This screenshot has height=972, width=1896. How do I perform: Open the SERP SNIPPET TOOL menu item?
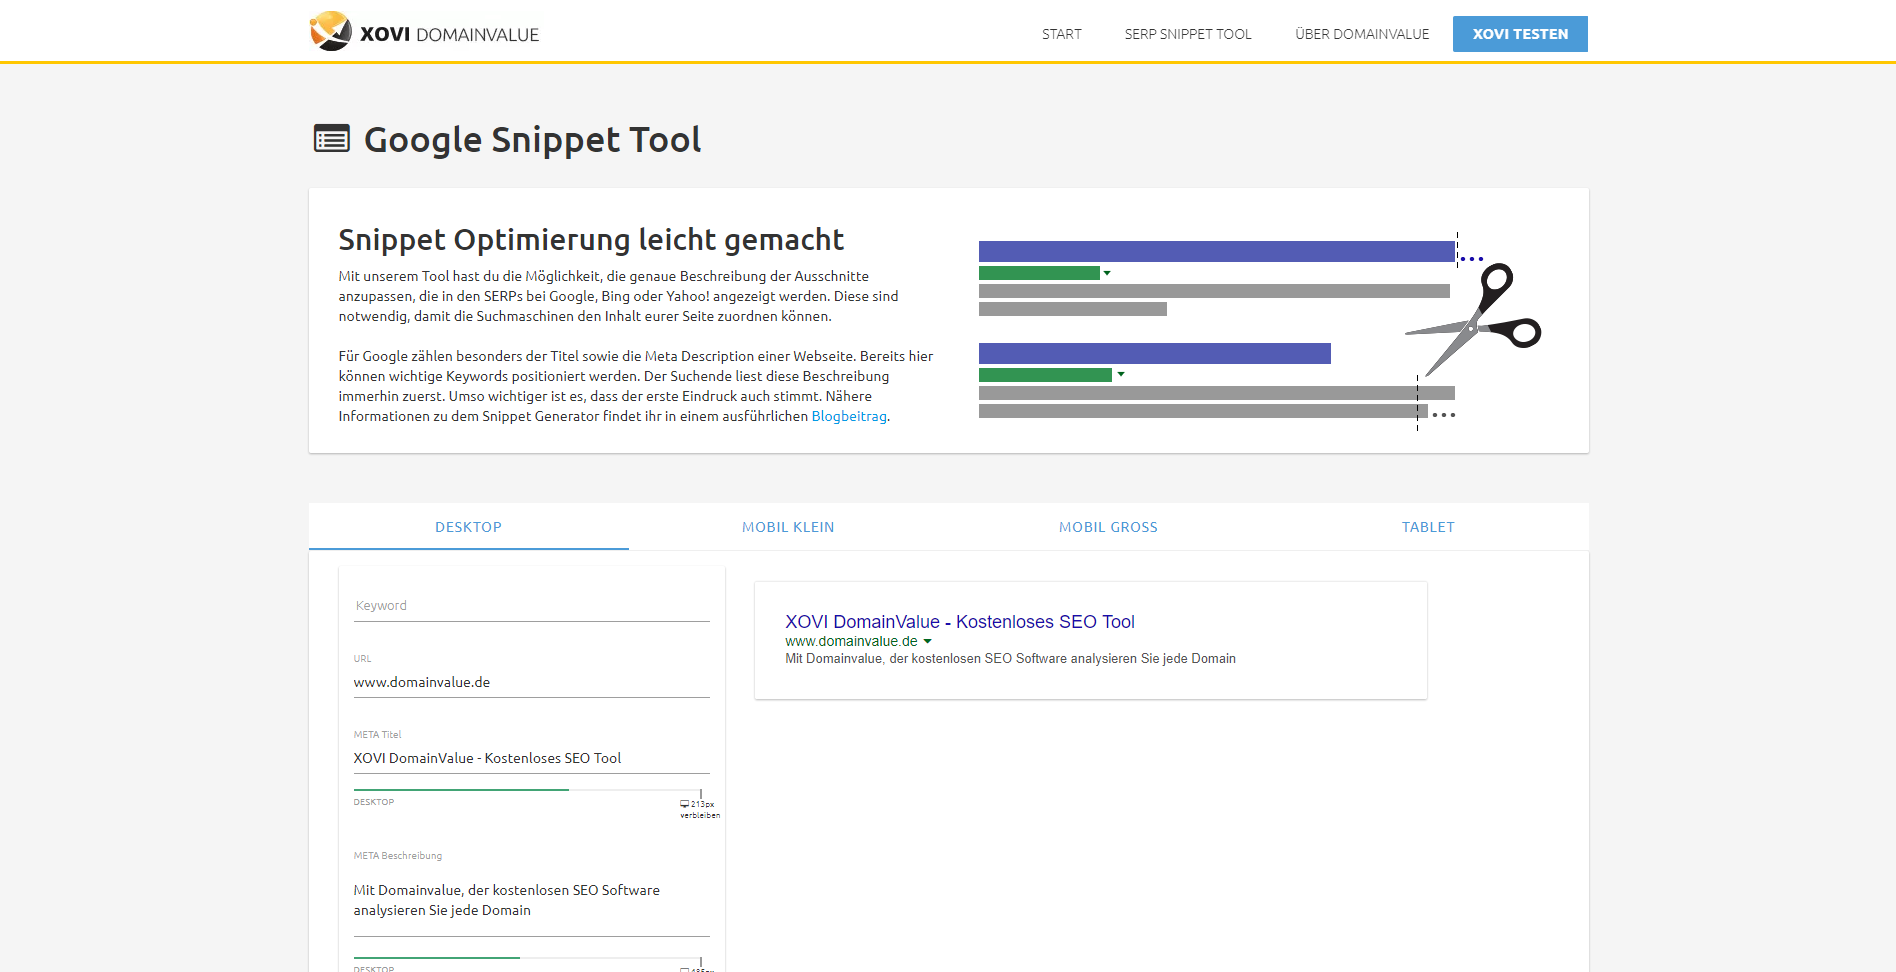click(x=1188, y=34)
